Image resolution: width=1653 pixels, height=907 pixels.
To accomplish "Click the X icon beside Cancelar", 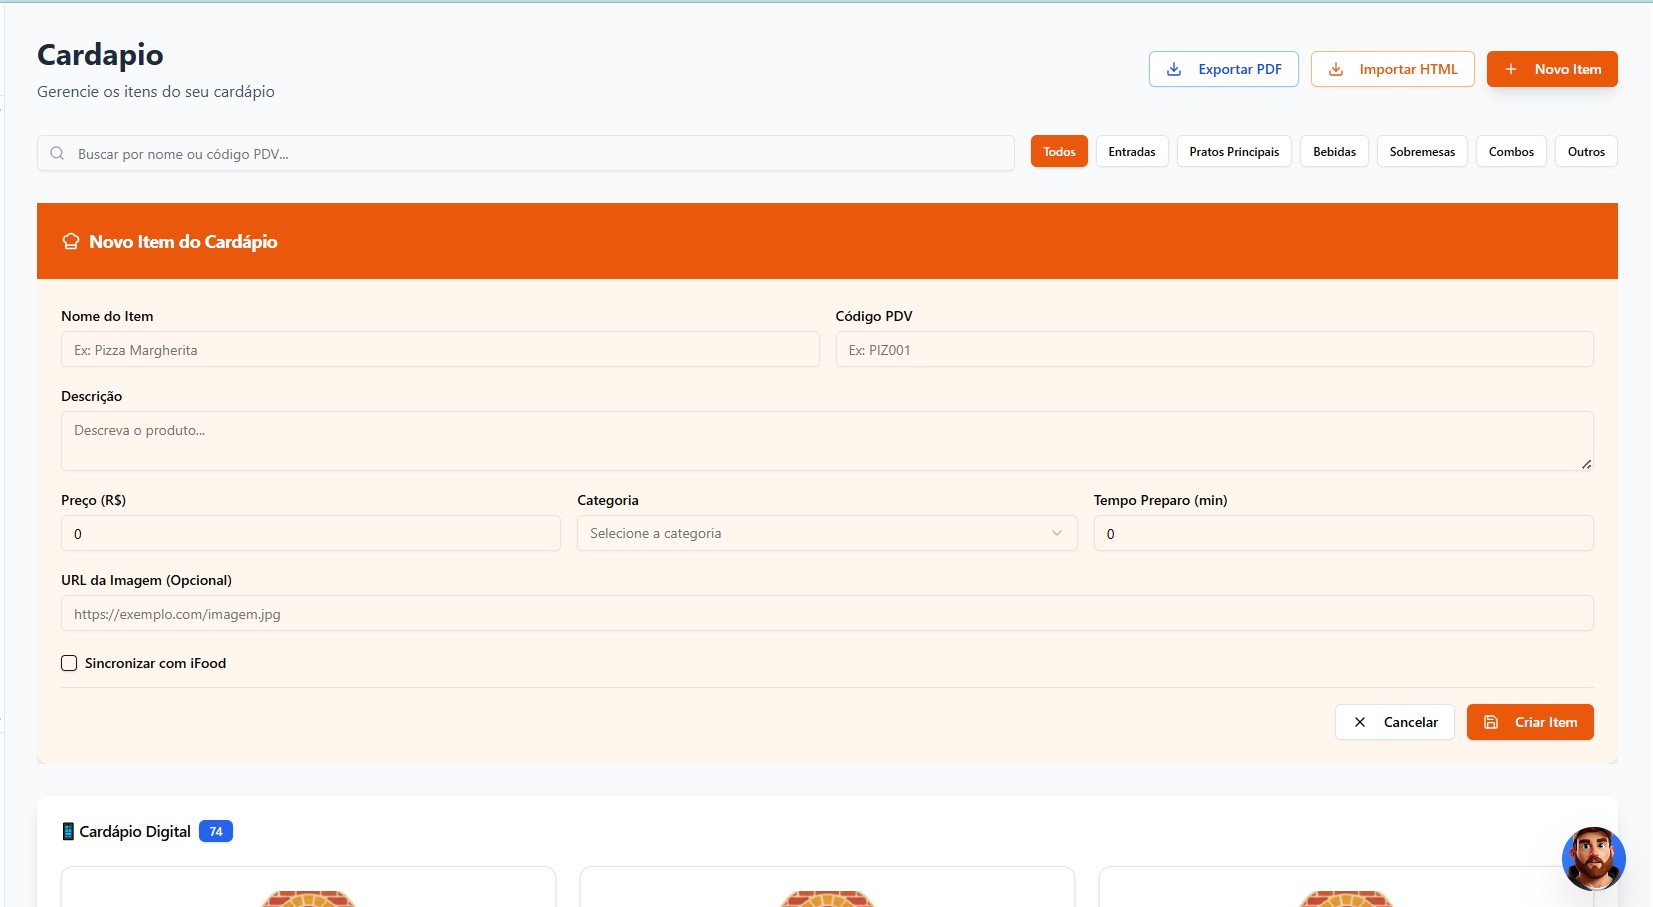I will pos(1360,722).
